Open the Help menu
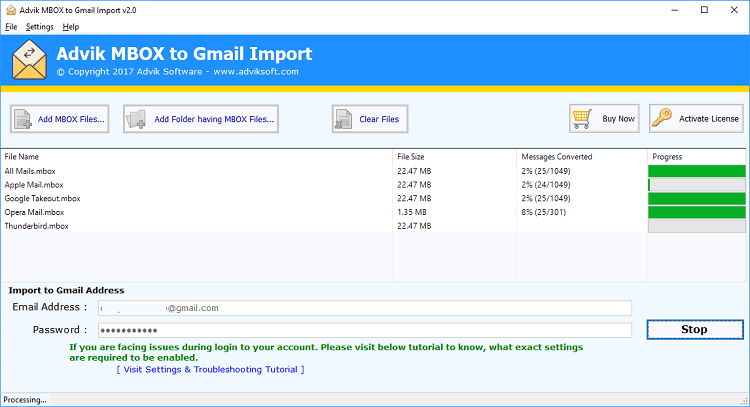The width and height of the screenshot is (750, 407). tap(71, 27)
